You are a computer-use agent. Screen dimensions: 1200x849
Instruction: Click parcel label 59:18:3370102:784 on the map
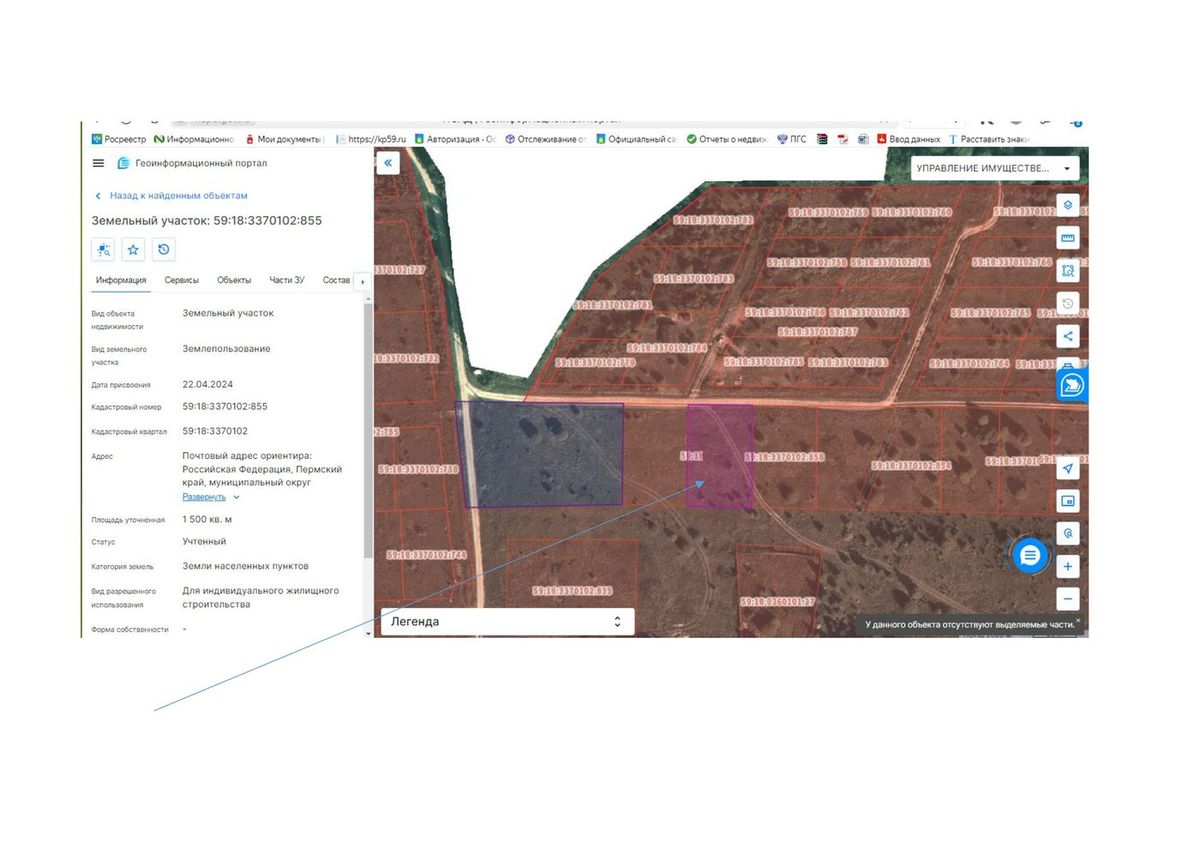pyautogui.click(x=667, y=347)
